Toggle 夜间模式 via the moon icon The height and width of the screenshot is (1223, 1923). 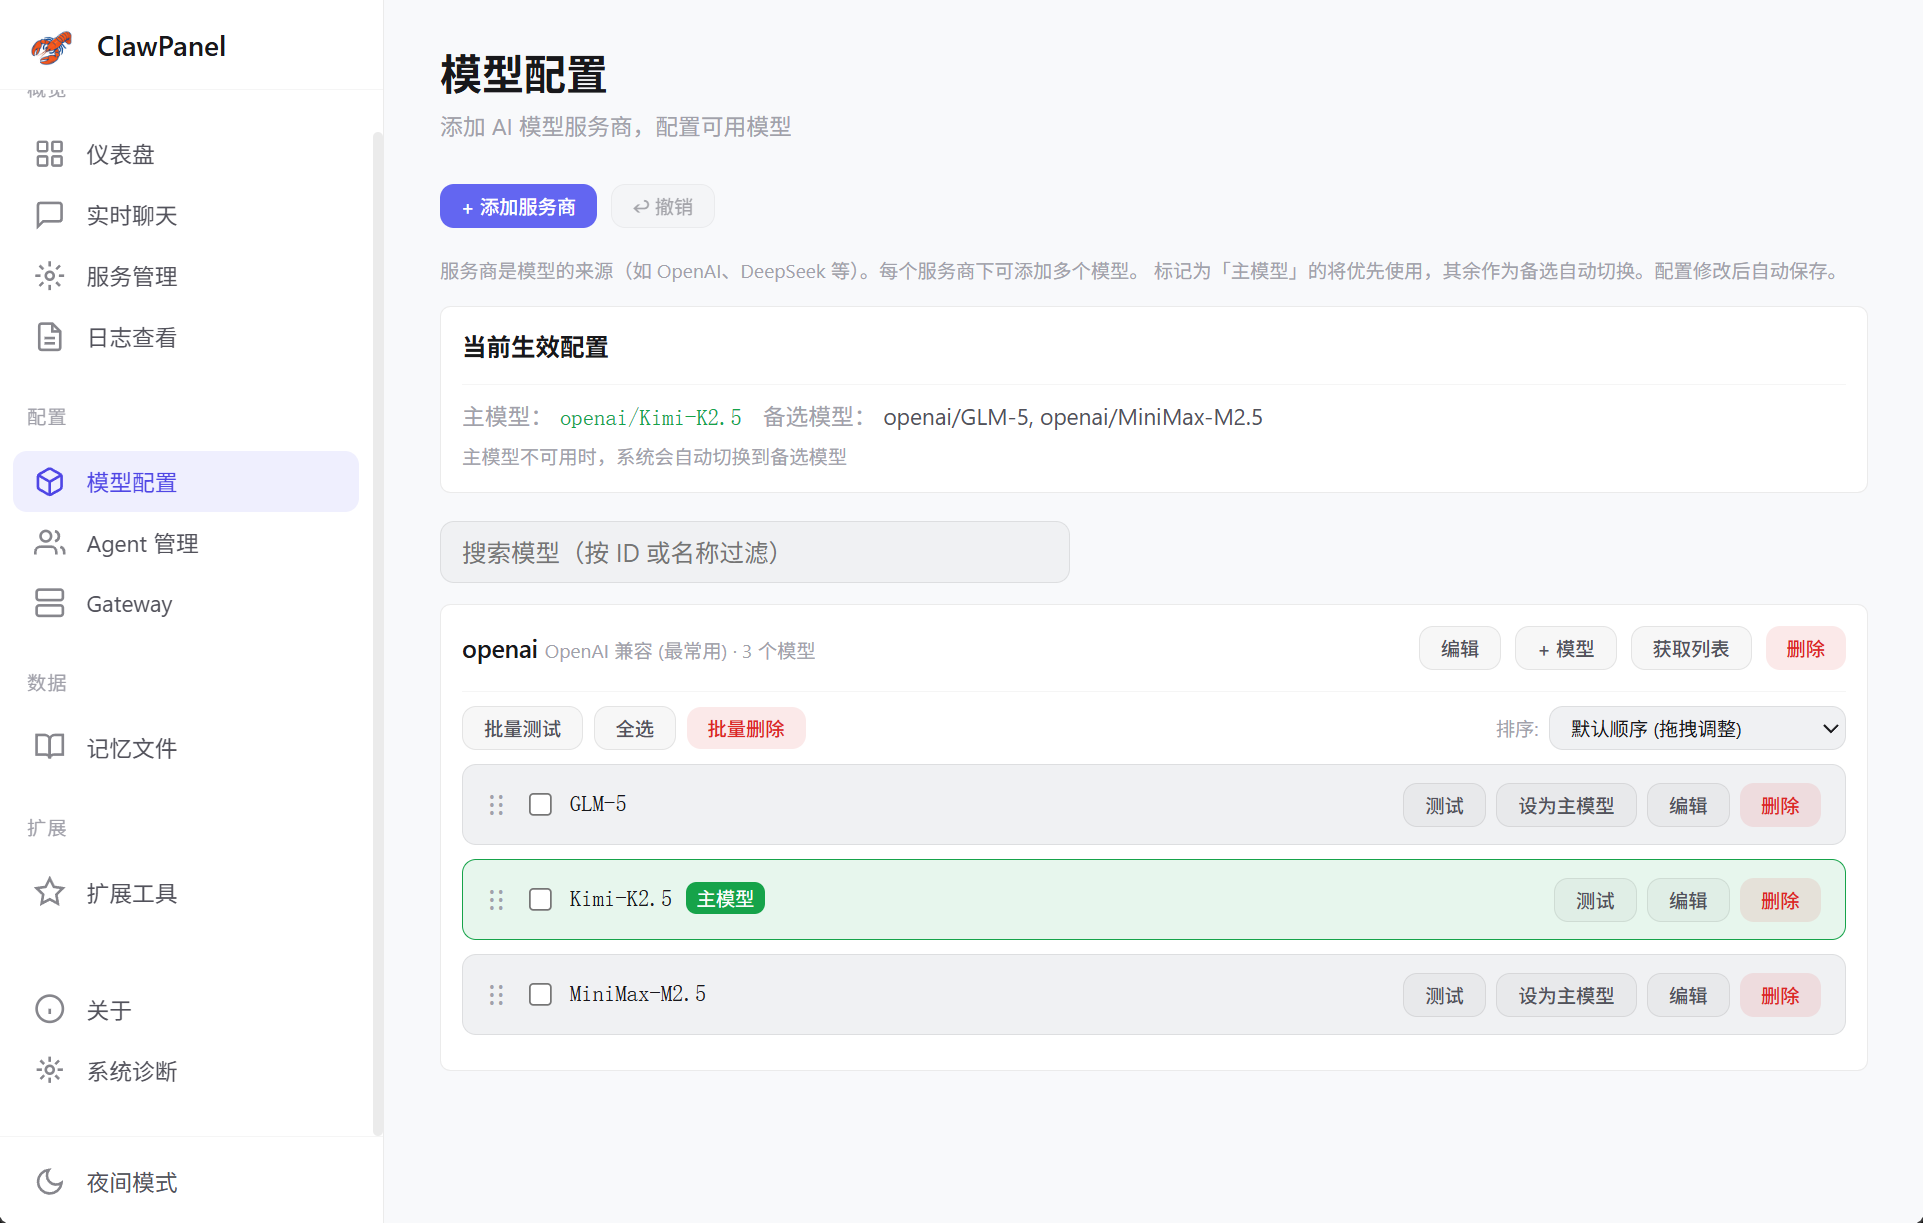pyautogui.click(x=50, y=1182)
